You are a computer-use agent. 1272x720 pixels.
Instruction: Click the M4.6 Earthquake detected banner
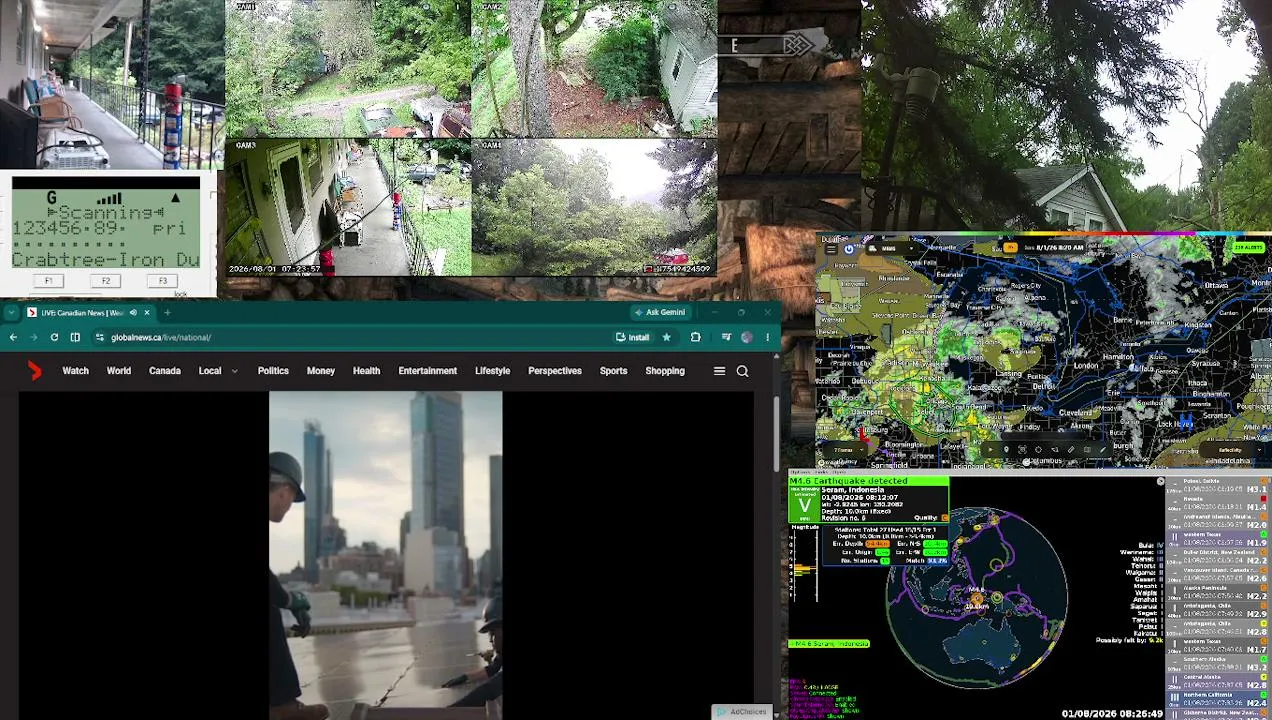tap(868, 481)
